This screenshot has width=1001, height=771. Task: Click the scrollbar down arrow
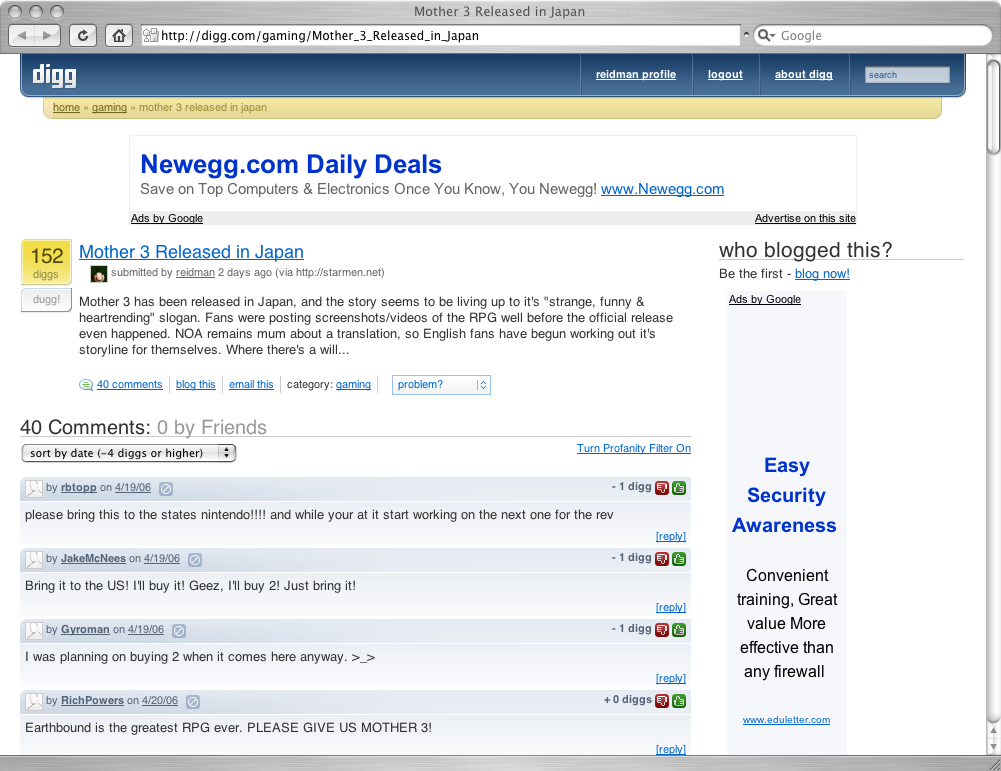coord(993,746)
